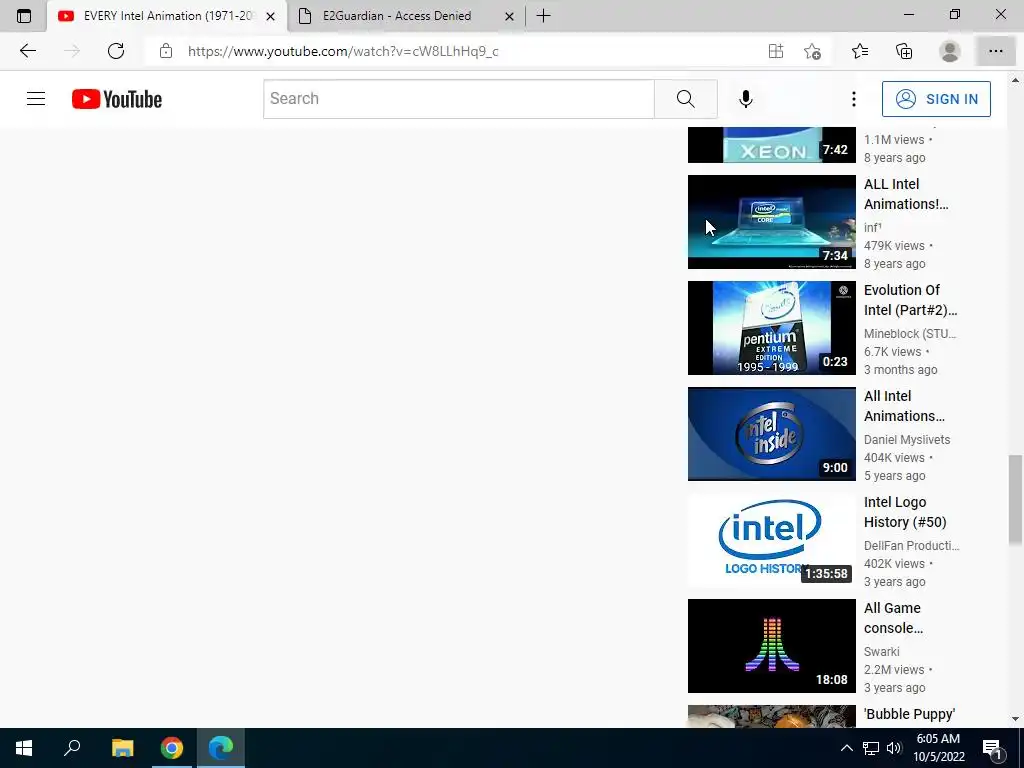
Task: Switch to EVERY Intel Animation tab
Action: point(167,16)
